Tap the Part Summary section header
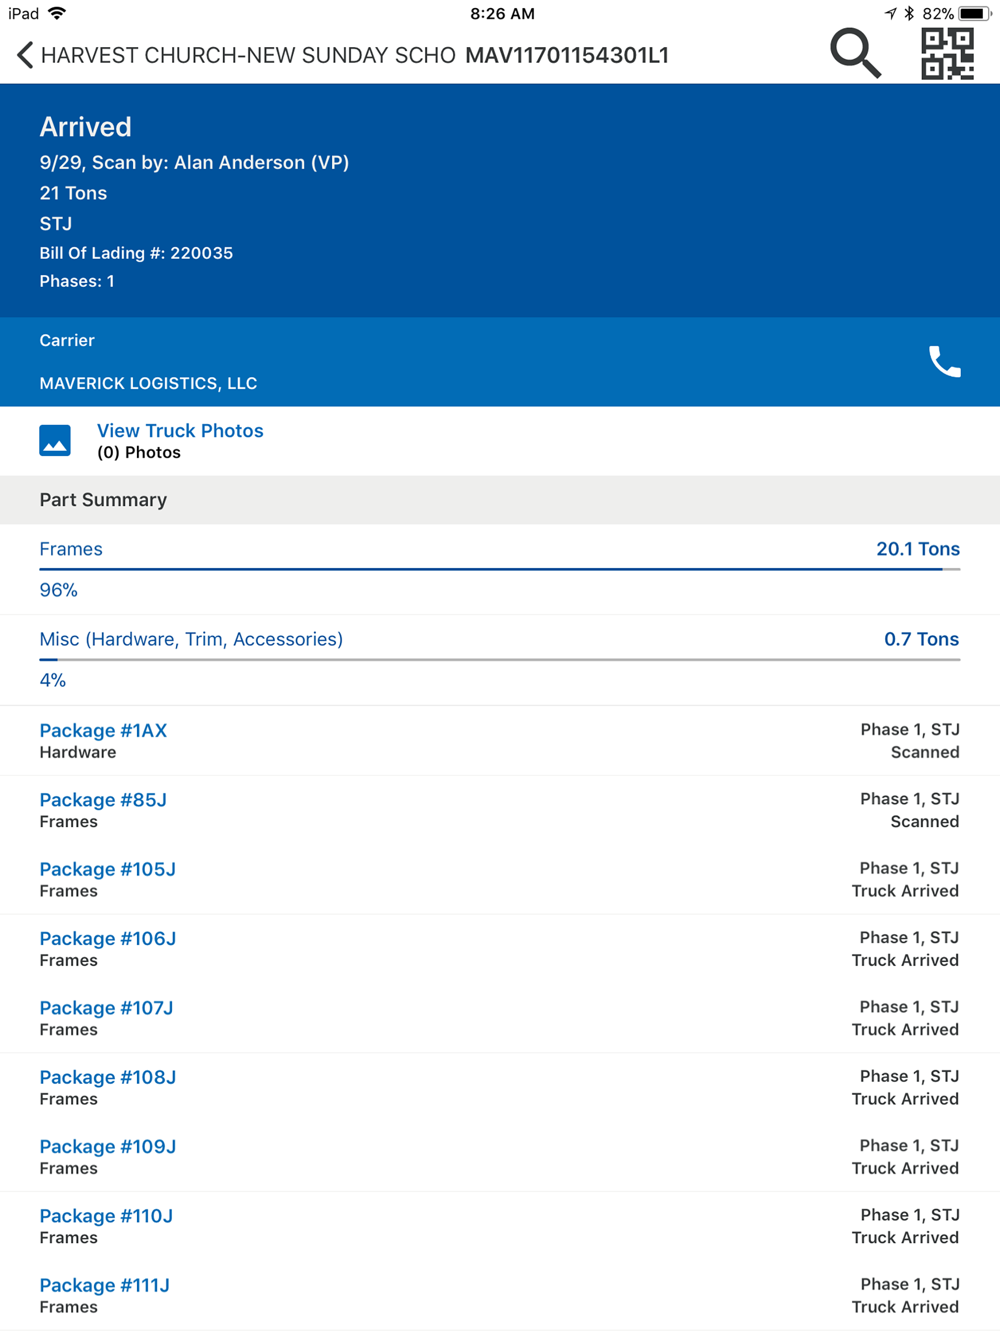 click(x=103, y=500)
